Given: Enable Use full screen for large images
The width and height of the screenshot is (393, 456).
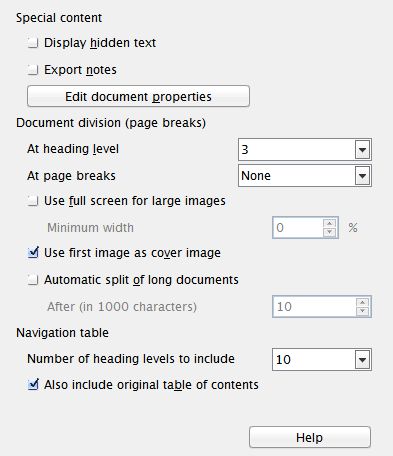Looking at the screenshot, I should click(x=33, y=201).
